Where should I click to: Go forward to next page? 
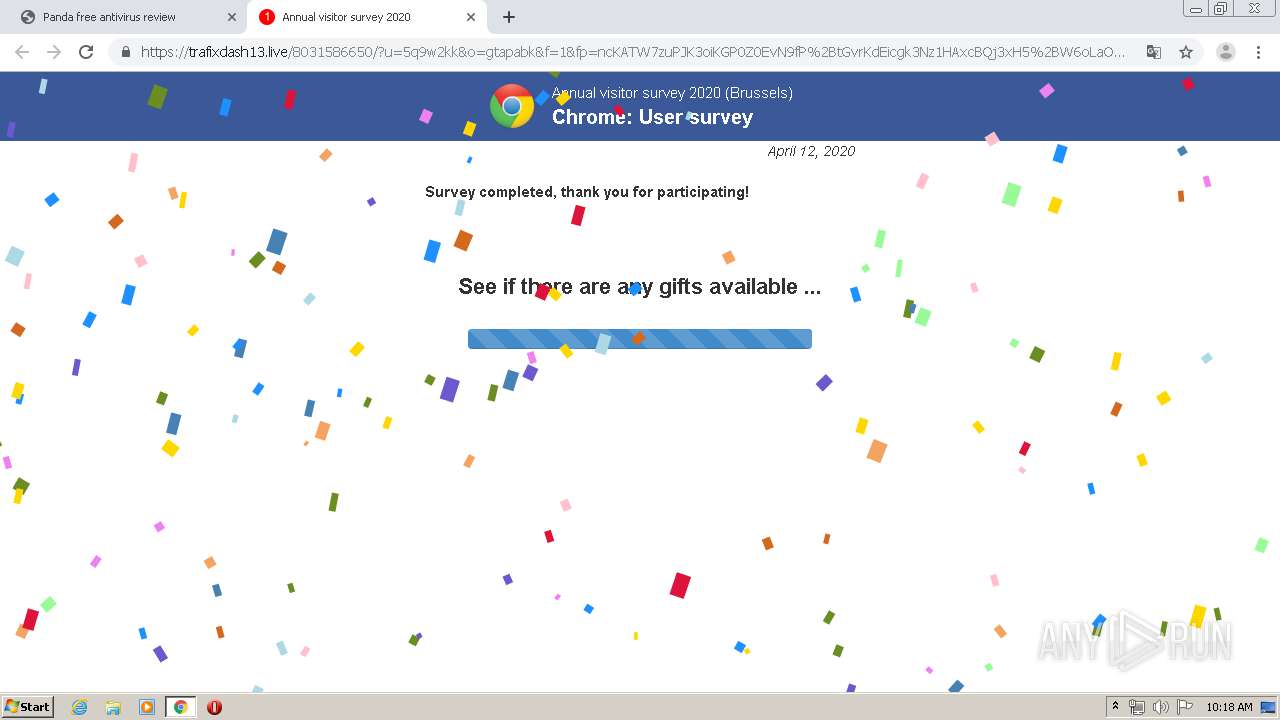tap(54, 52)
